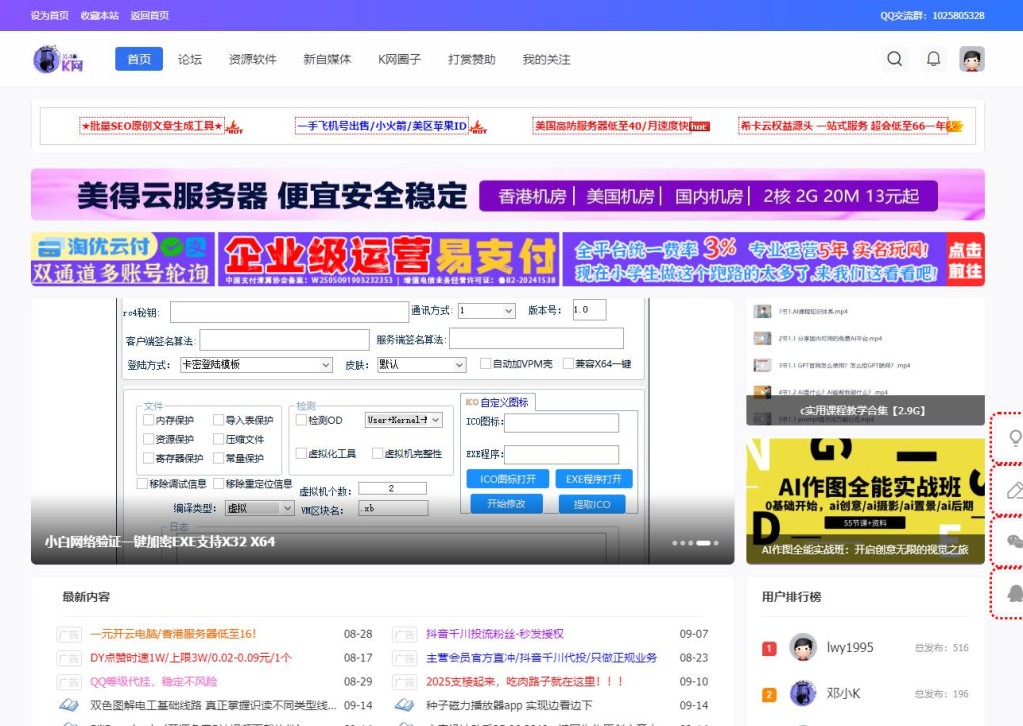Open post 主营会员官方直冲/抖音千川代投
1023x726 pixels.
pos(542,658)
